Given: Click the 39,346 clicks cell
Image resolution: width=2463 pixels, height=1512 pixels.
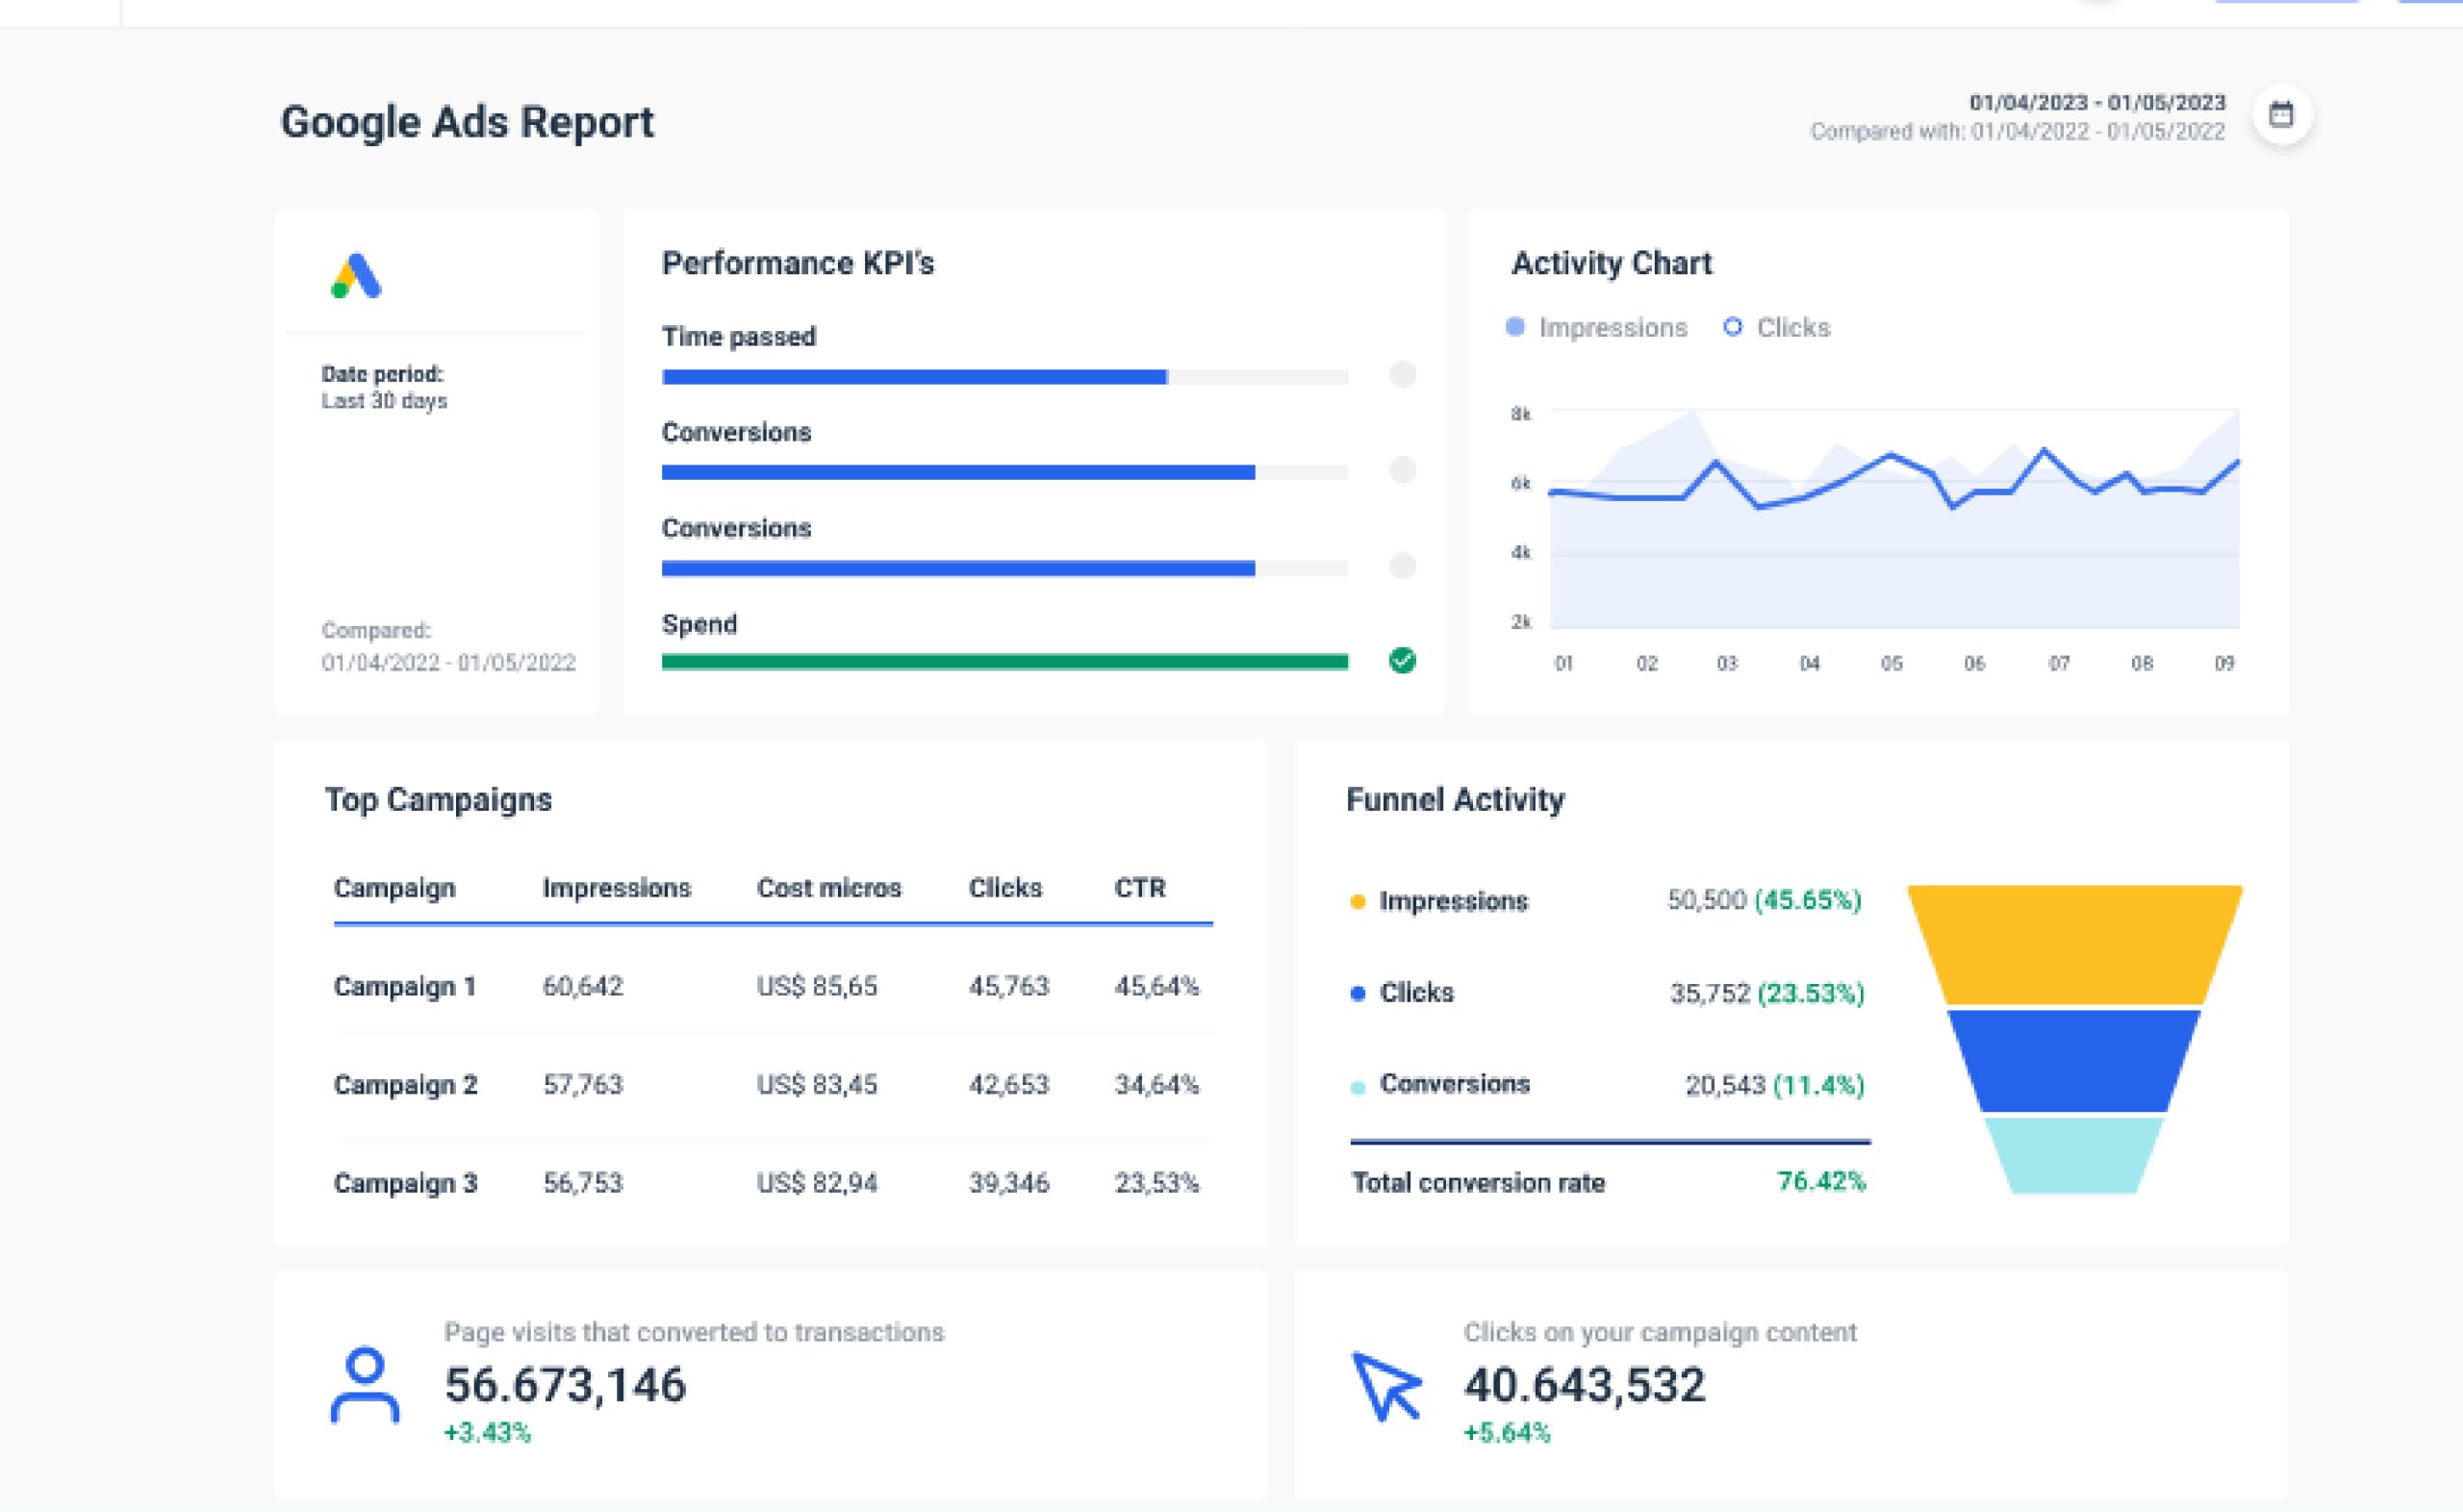Looking at the screenshot, I should (1009, 1183).
